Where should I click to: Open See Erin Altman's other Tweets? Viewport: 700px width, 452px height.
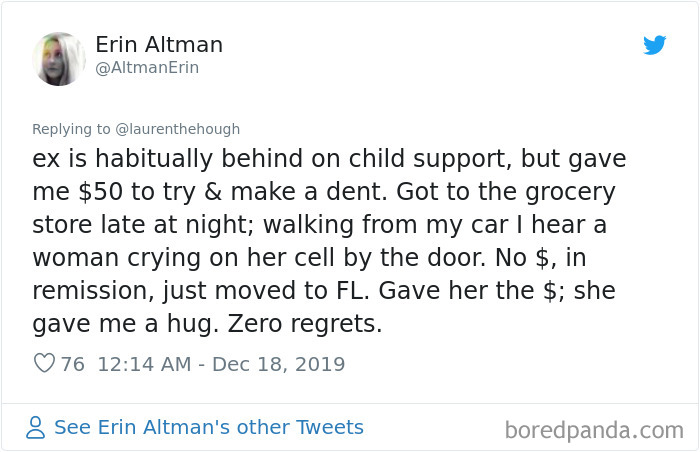point(208,428)
